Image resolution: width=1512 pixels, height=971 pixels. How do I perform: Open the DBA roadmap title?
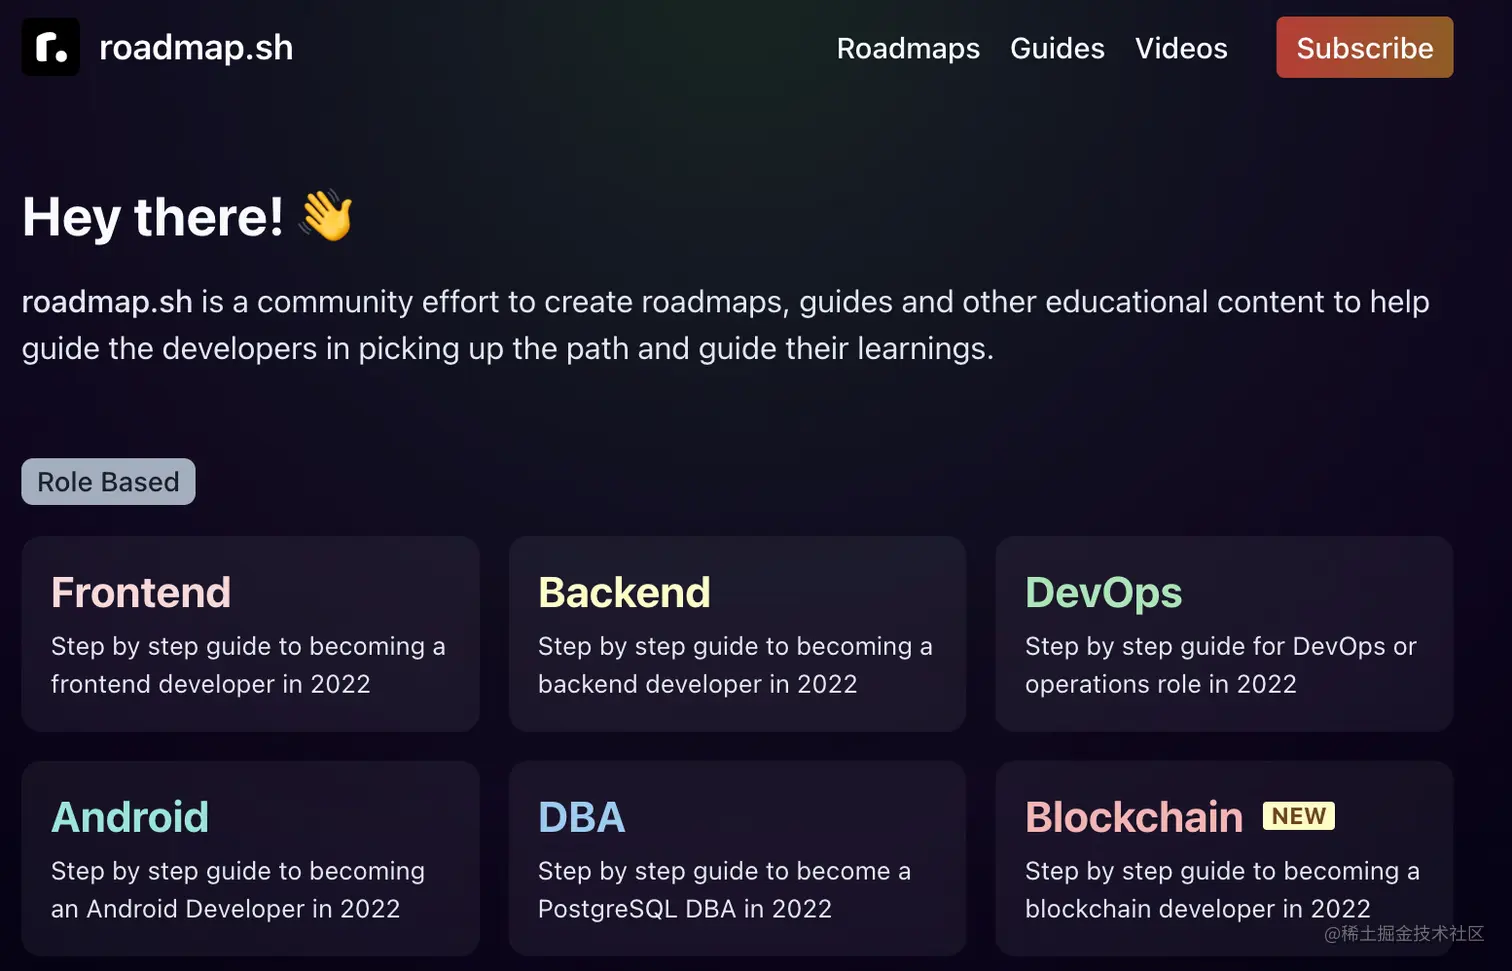(581, 817)
